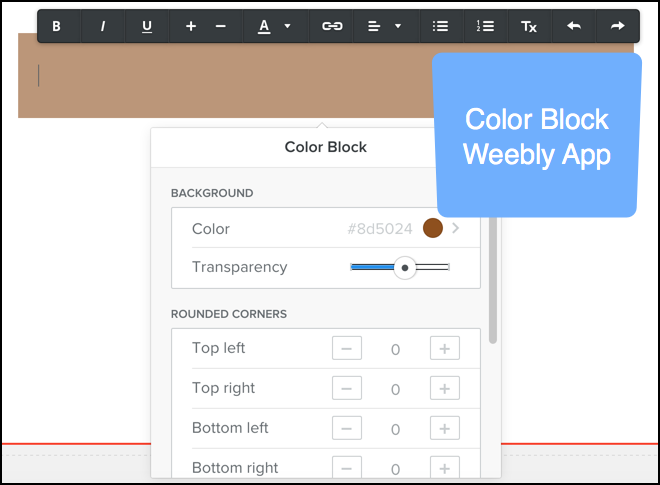Toggle underline formatting

[x=146, y=26]
